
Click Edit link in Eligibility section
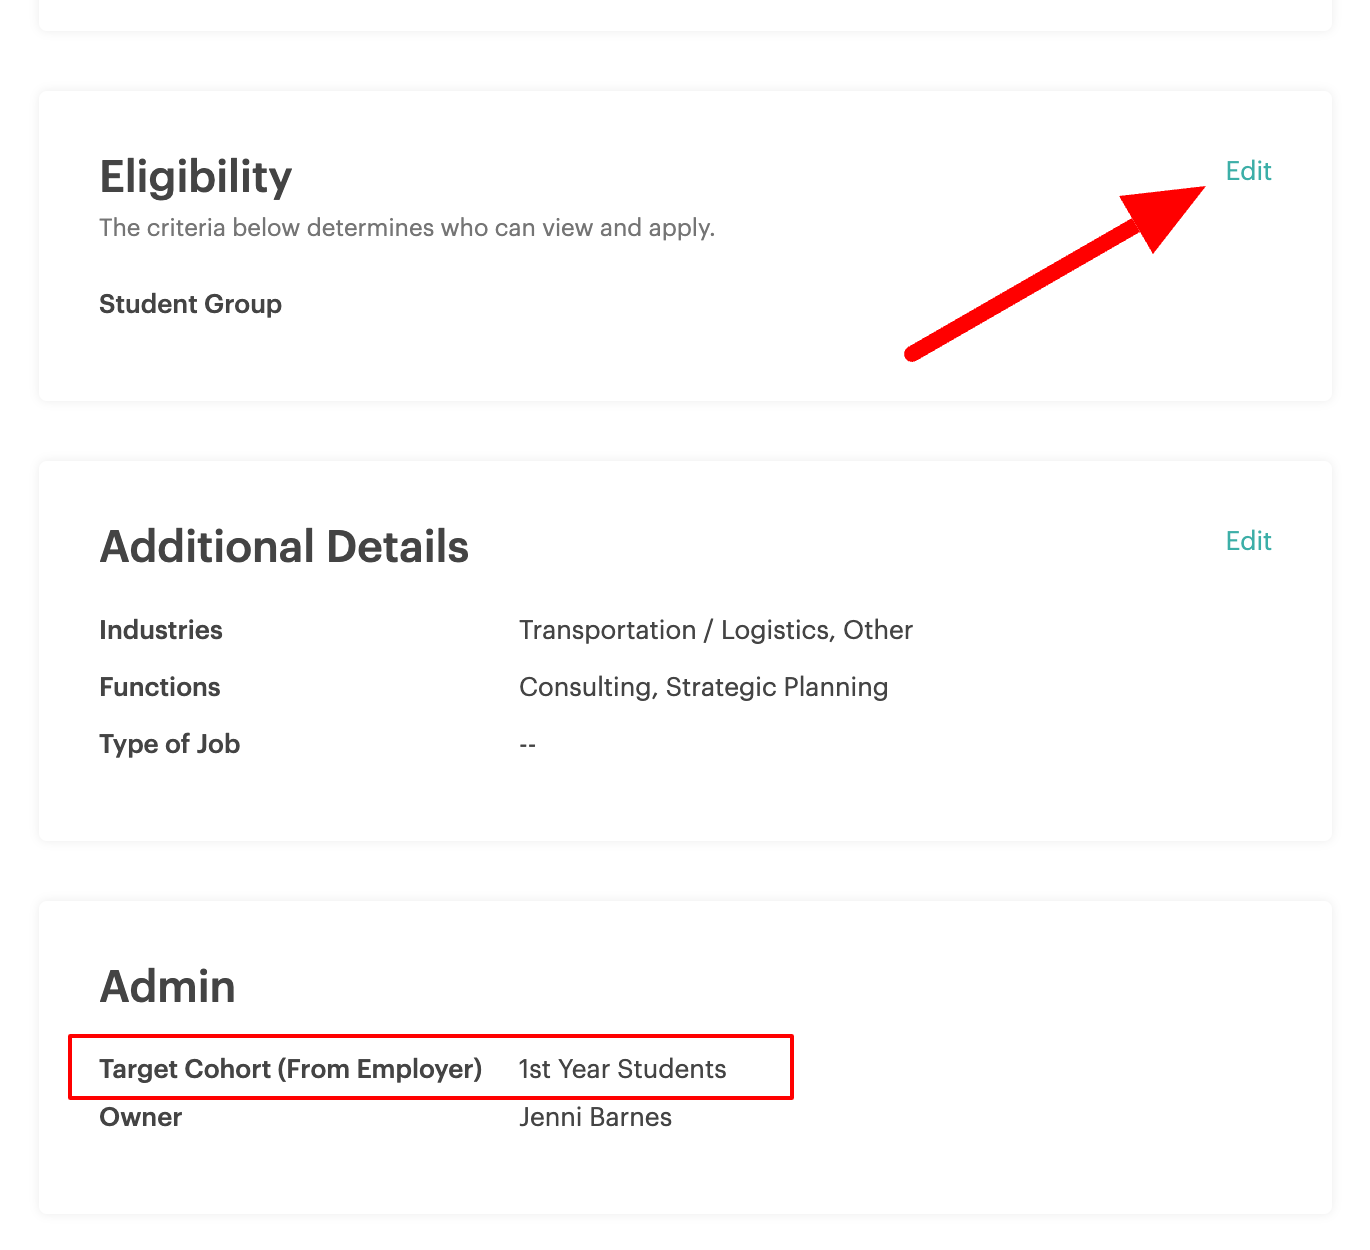point(1248,171)
